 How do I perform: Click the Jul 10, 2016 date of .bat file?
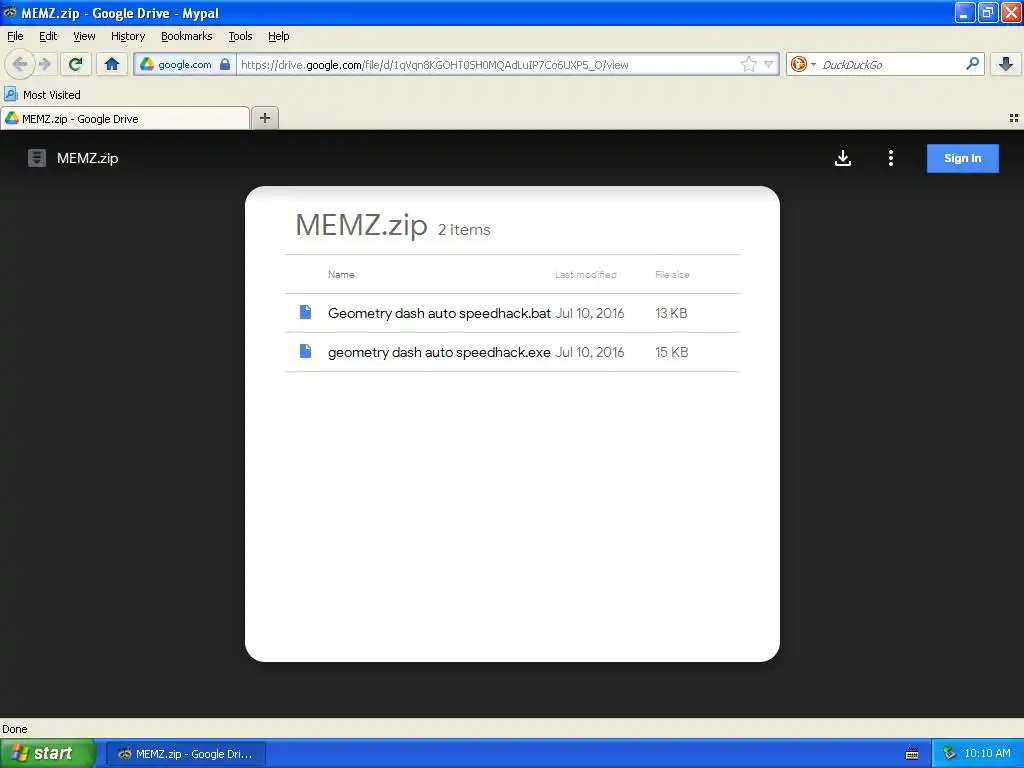(x=590, y=313)
